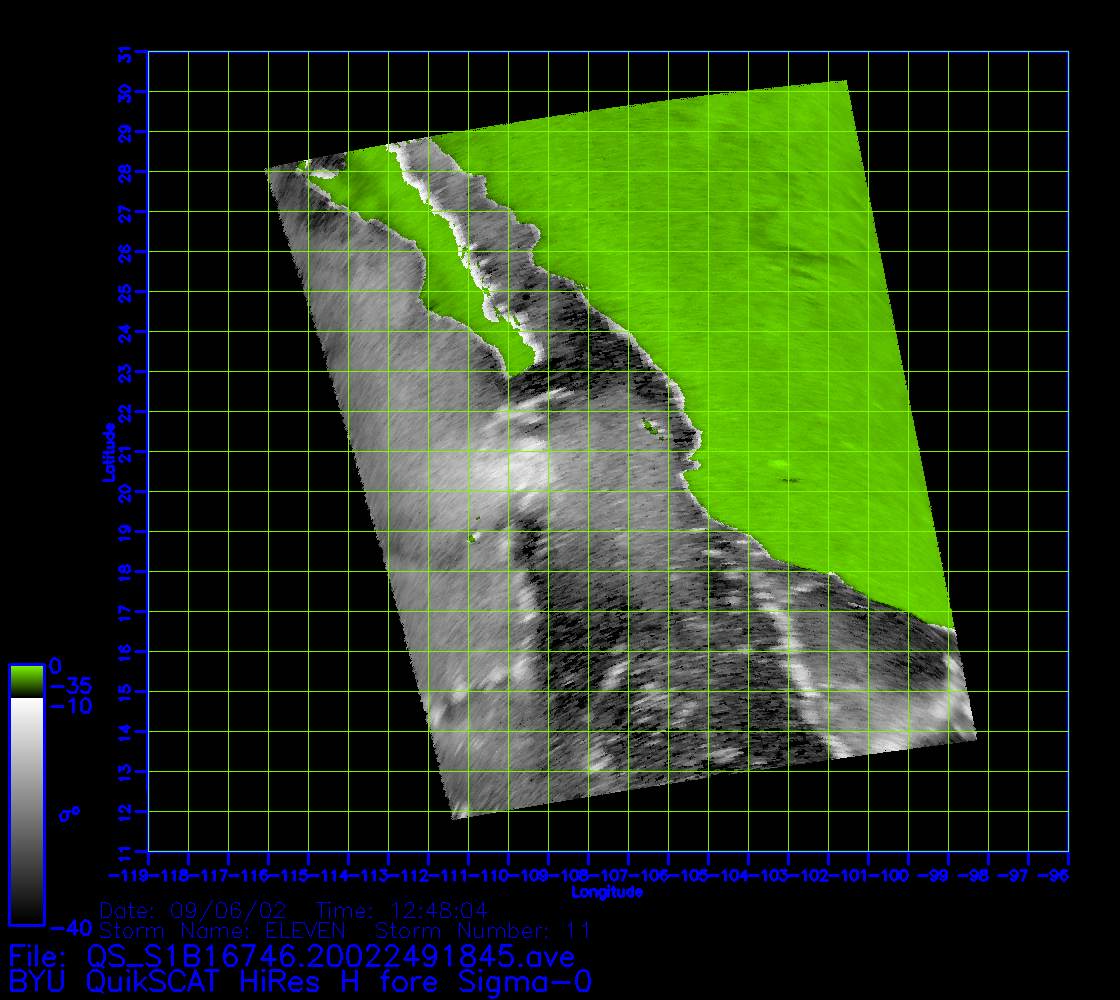Select the "Storm Name: ELEVEN" label
The height and width of the screenshot is (1000, 1120).
pos(222,931)
